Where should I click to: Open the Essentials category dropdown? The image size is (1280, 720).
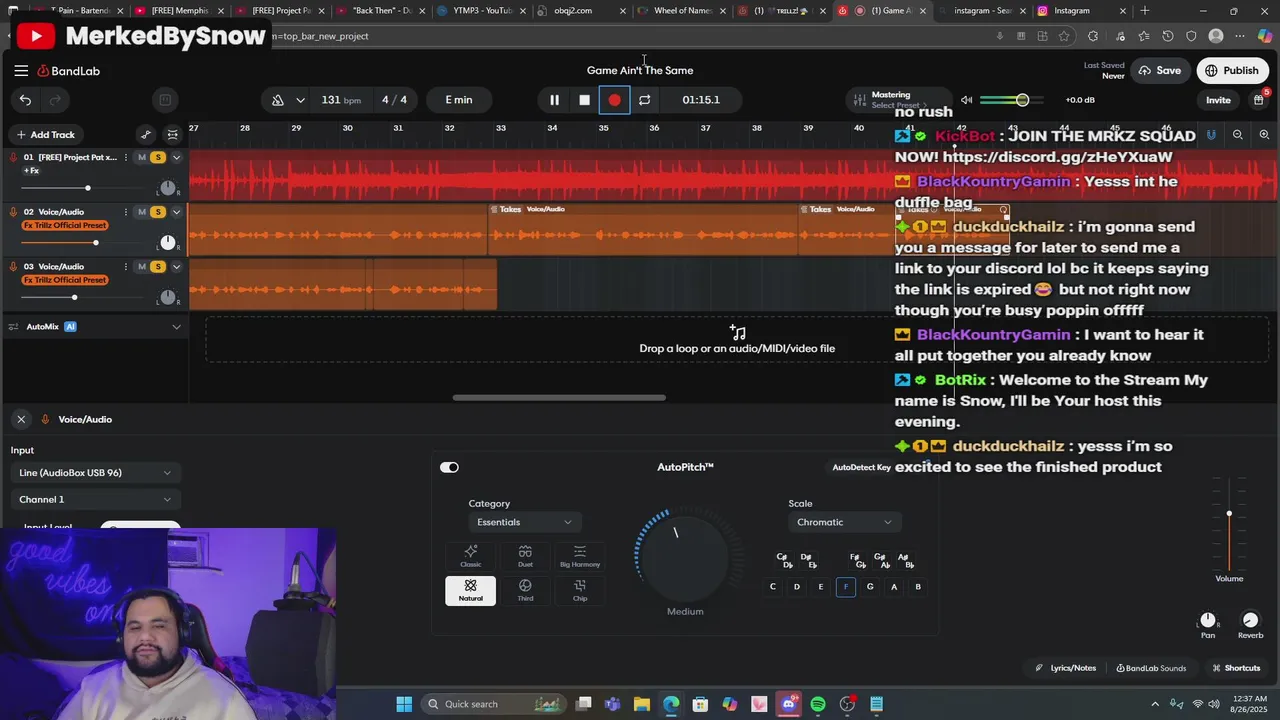525,522
